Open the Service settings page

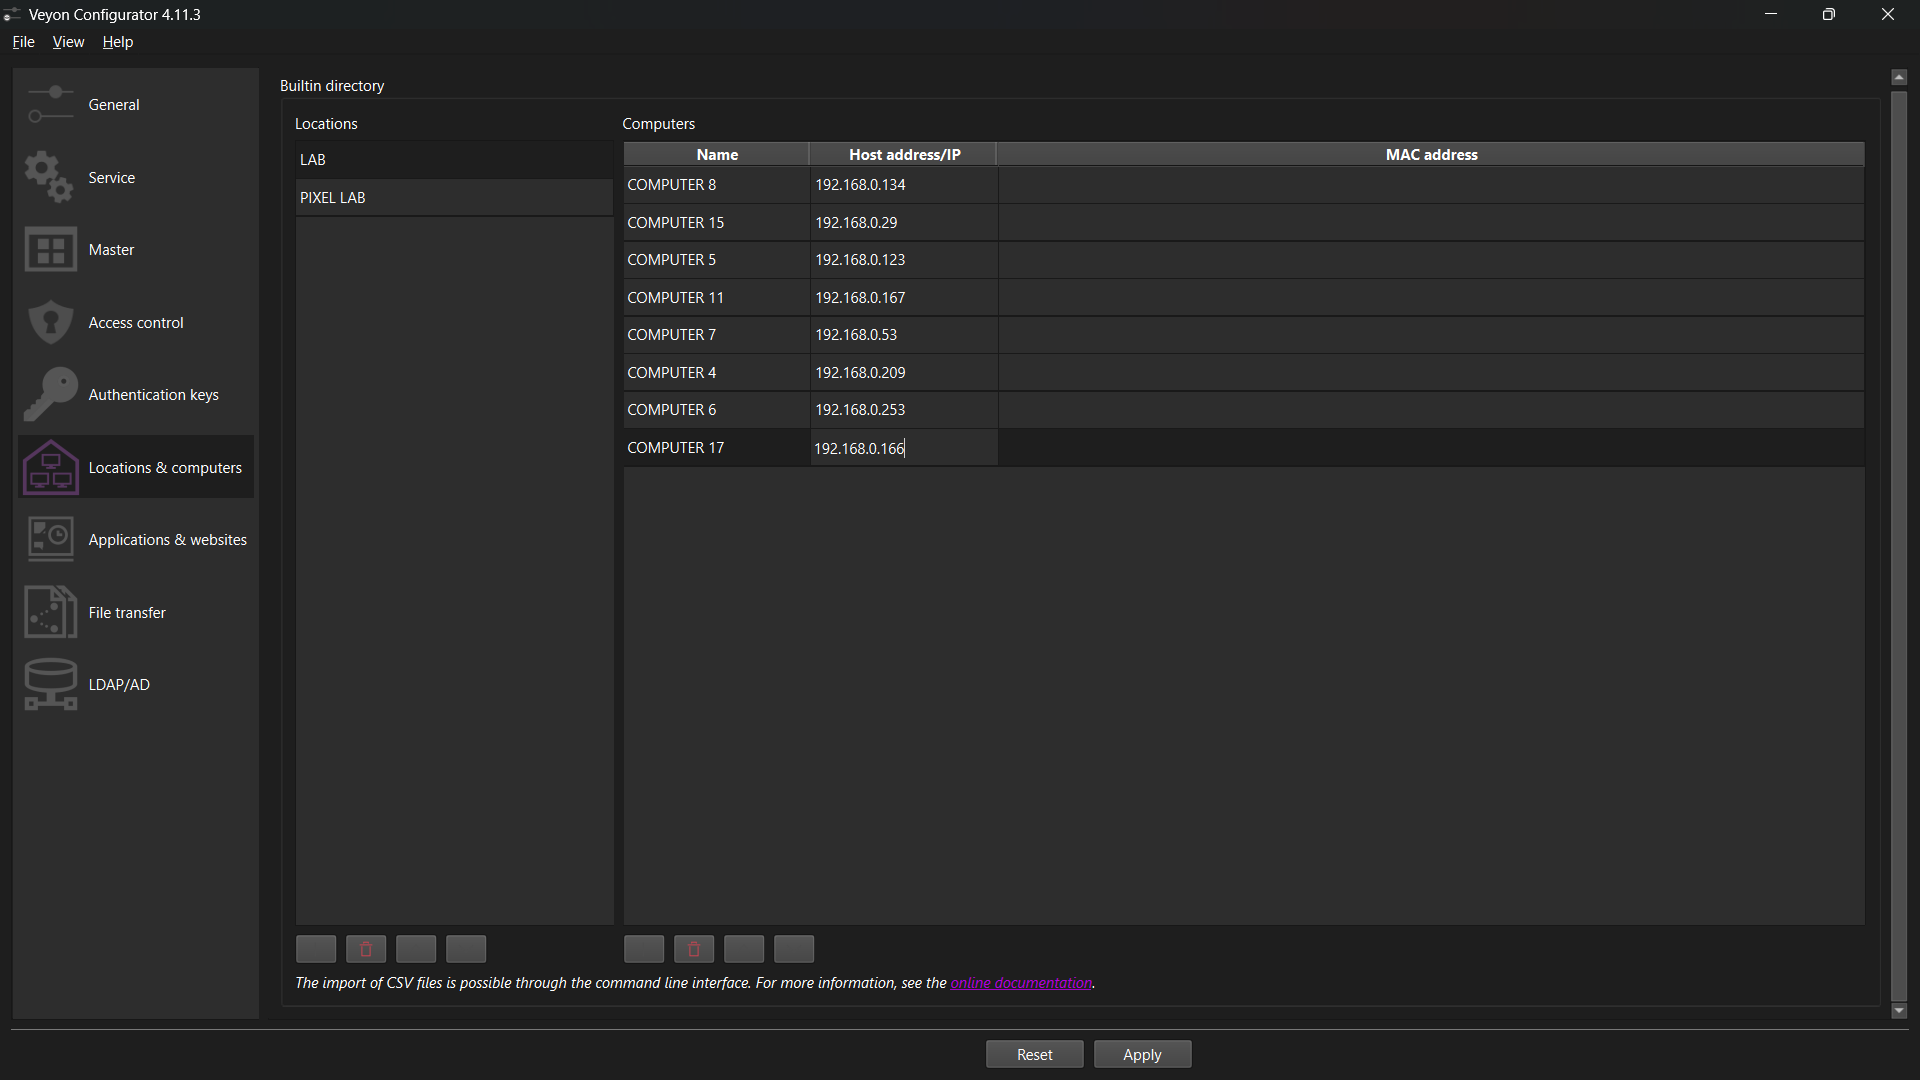pyautogui.click(x=136, y=178)
